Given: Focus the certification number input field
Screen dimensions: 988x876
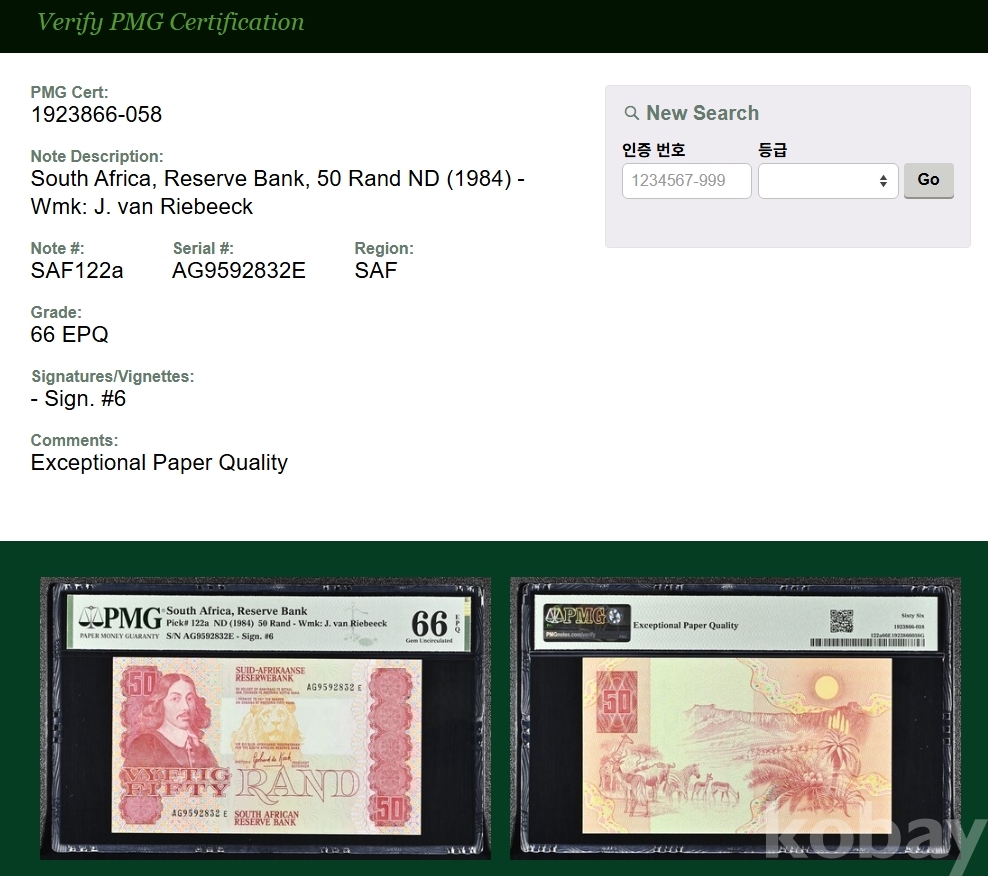Looking at the screenshot, I should point(686,181).
